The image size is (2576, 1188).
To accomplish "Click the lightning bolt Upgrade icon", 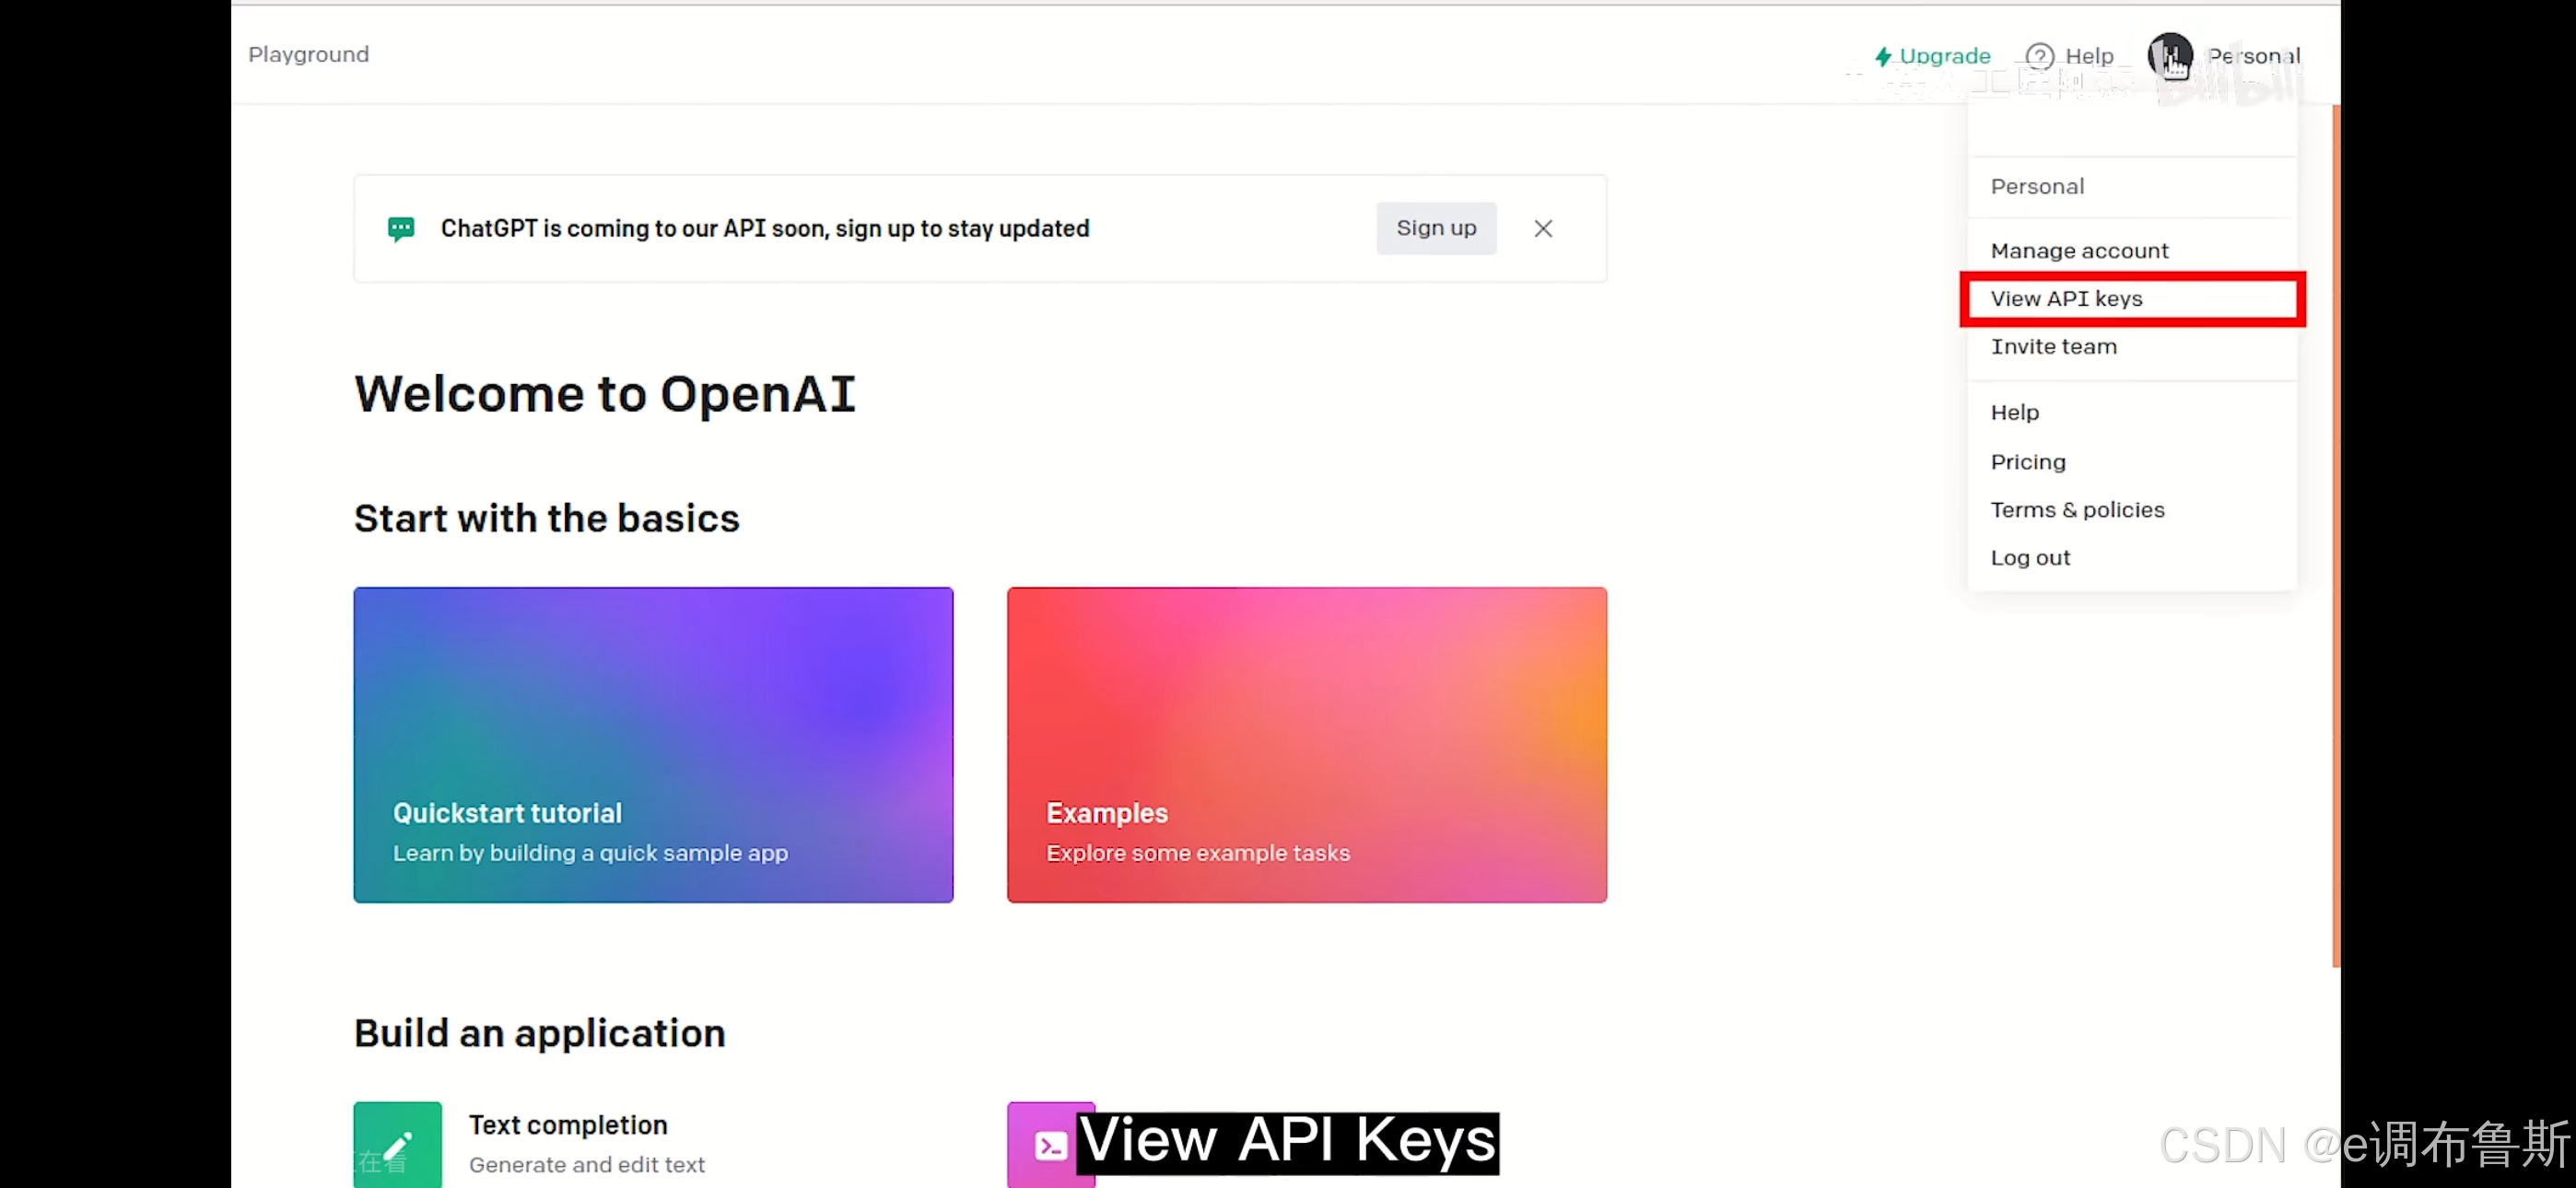I will (1883, 56).
